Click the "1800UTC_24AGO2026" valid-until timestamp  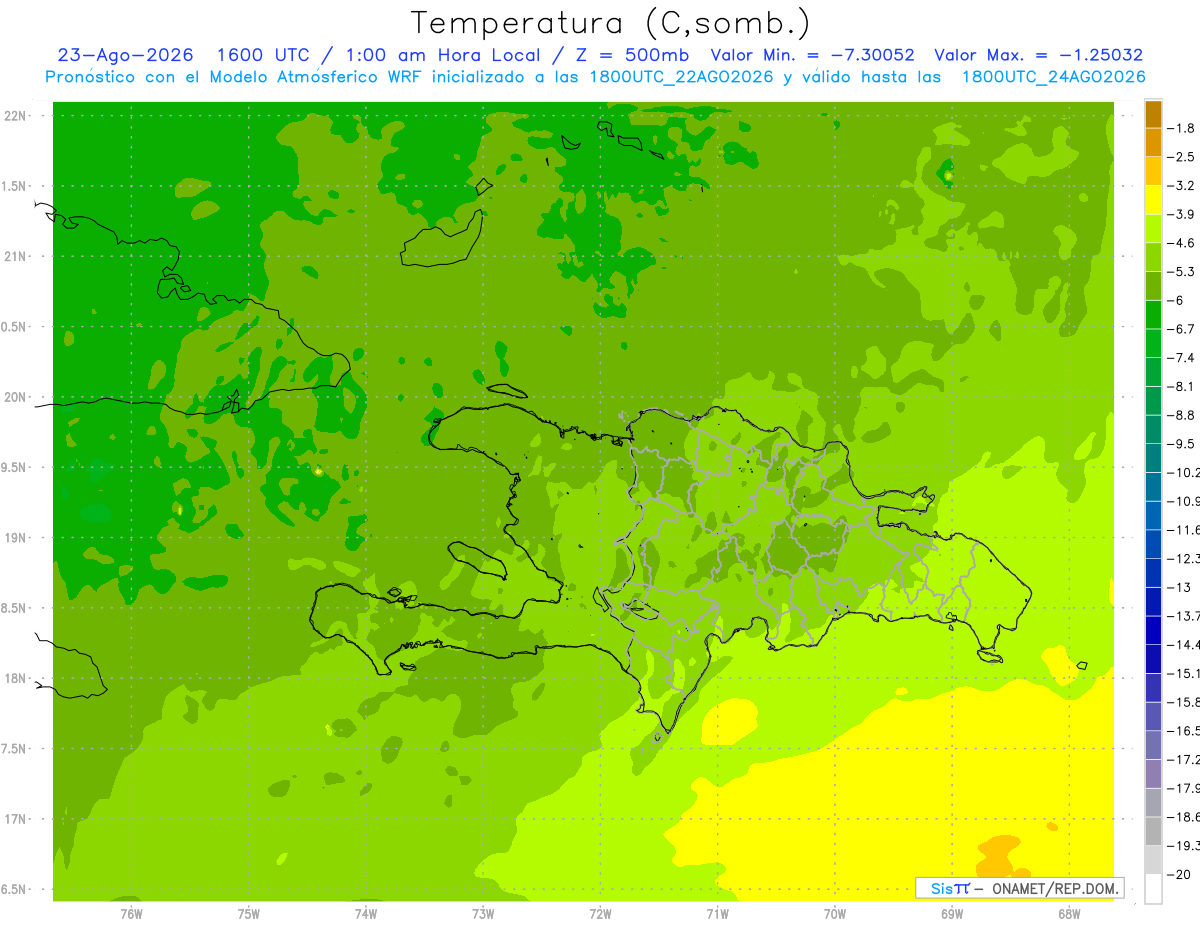1054,77
